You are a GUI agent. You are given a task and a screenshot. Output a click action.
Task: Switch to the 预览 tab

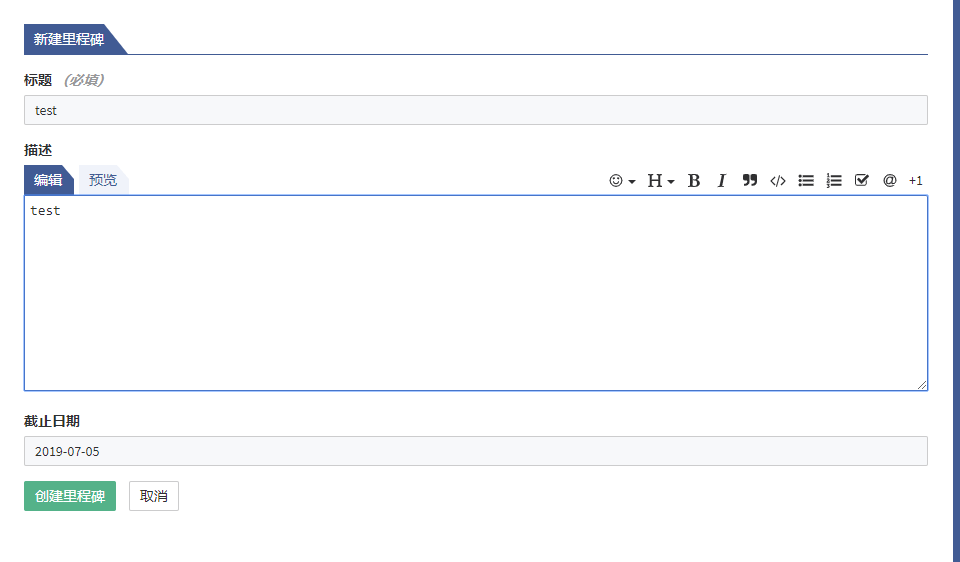pos(103,180)
